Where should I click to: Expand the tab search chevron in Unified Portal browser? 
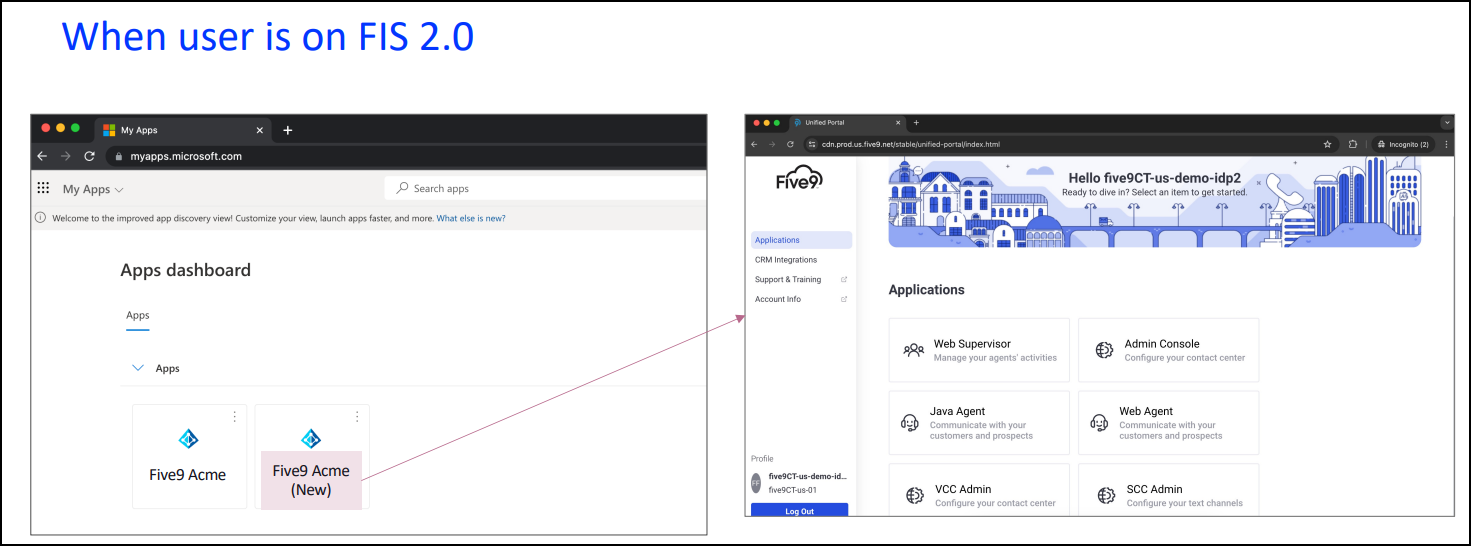coord(1446,122)
